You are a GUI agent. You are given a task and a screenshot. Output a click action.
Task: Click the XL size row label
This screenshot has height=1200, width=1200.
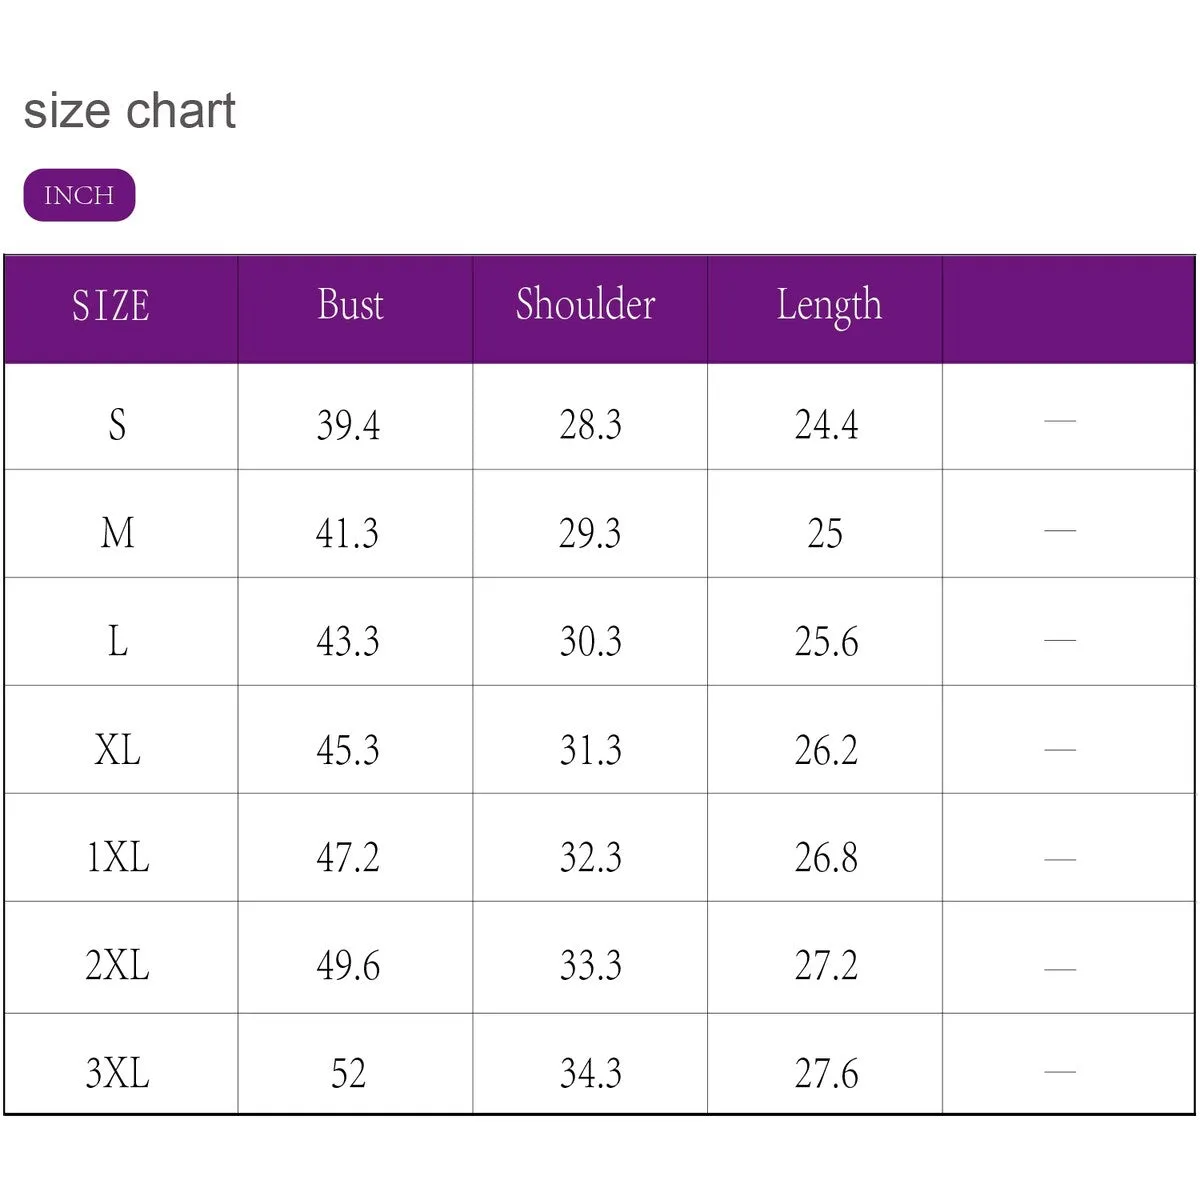117,749
